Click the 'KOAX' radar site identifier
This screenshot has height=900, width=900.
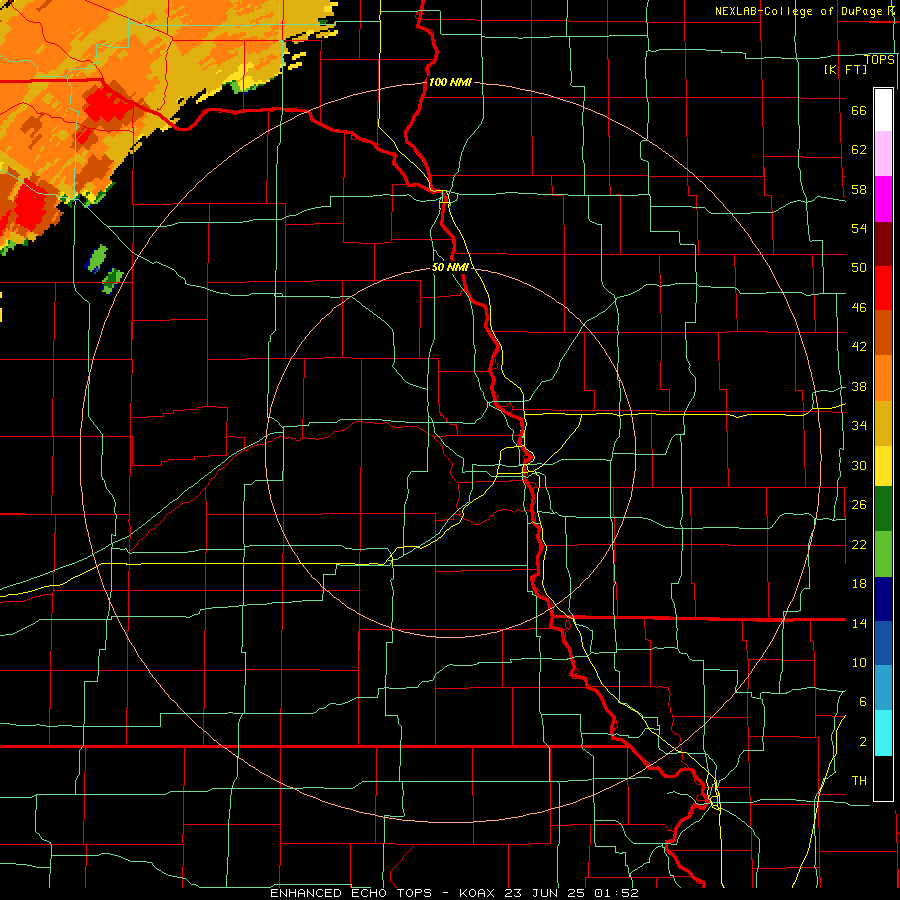pos(478,893)
